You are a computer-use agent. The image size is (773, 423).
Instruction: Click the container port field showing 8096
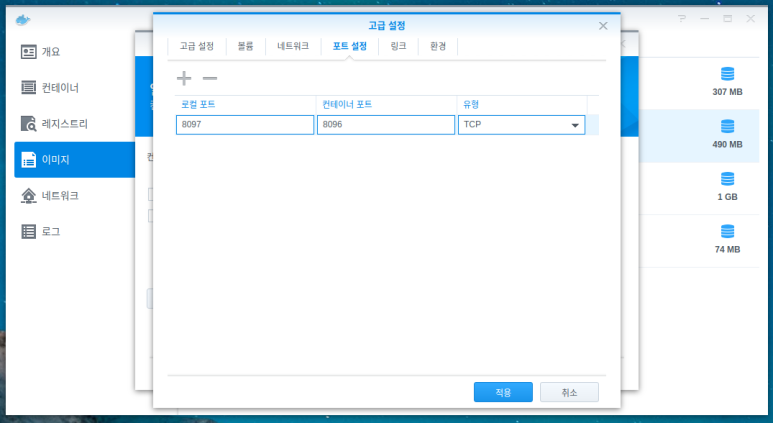coord(386,125)
